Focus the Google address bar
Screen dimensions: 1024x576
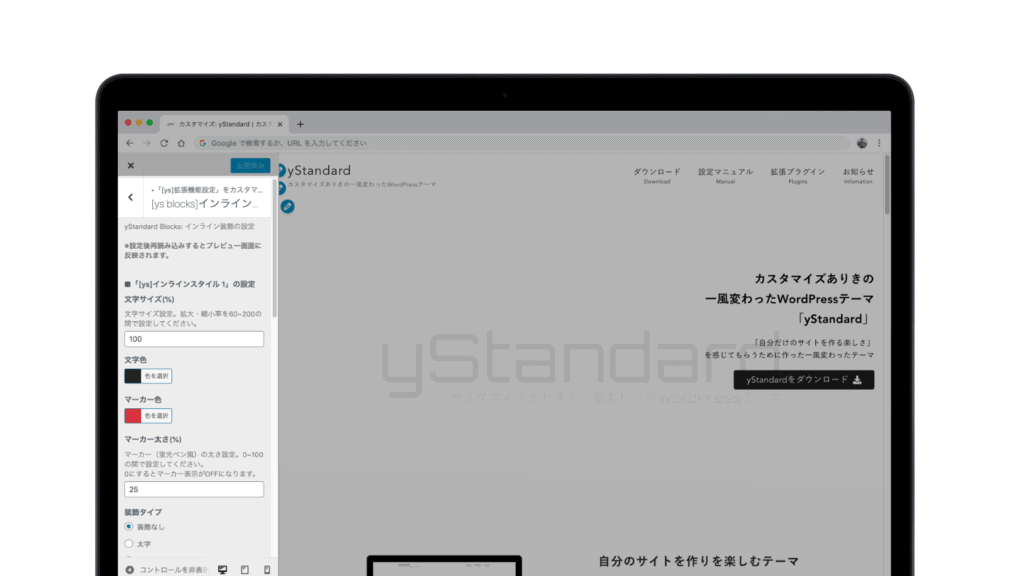click(x=522, y=143)
